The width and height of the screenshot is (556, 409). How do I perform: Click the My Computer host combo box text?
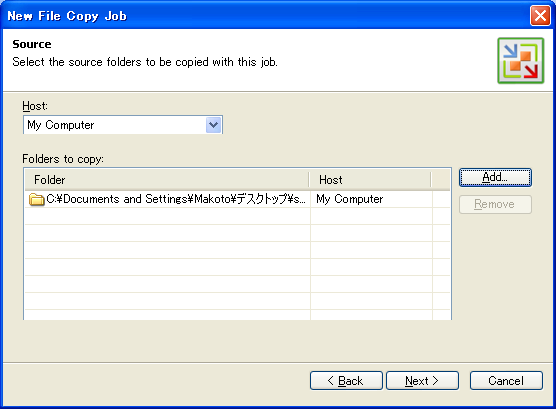61,125
